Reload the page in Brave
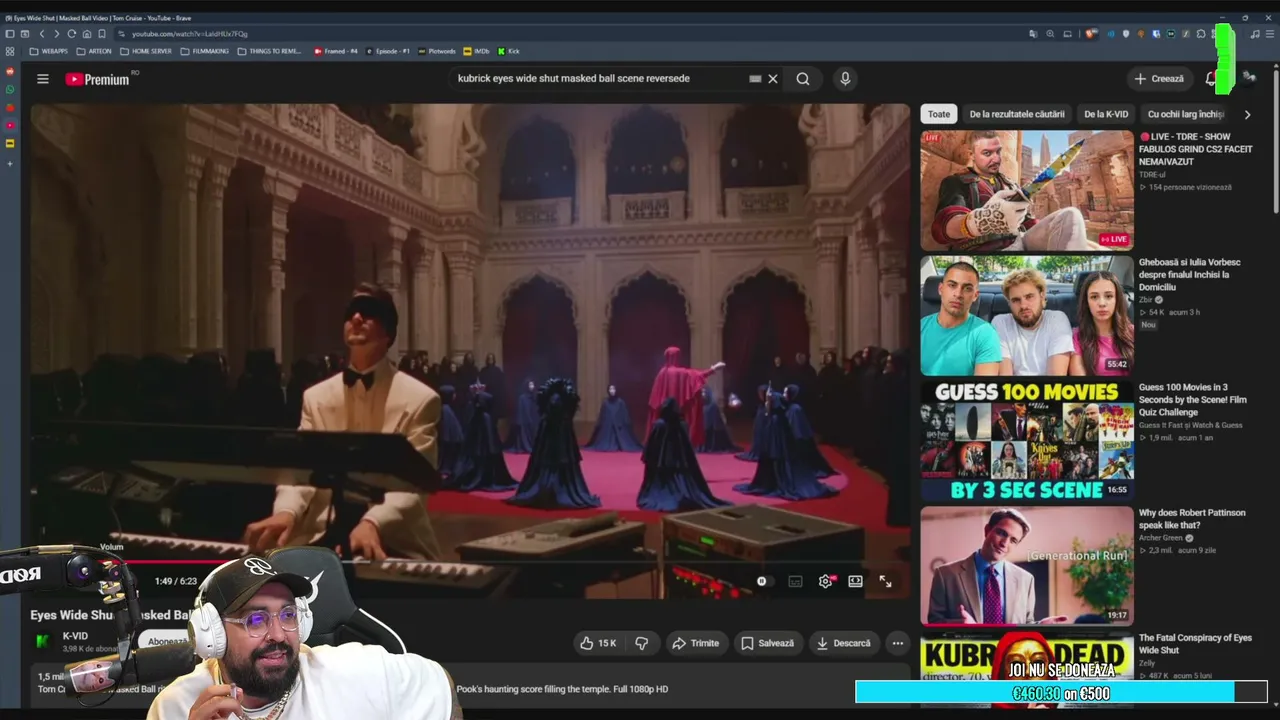Viewport: 1280px width, 720px height. click(71, 34)
